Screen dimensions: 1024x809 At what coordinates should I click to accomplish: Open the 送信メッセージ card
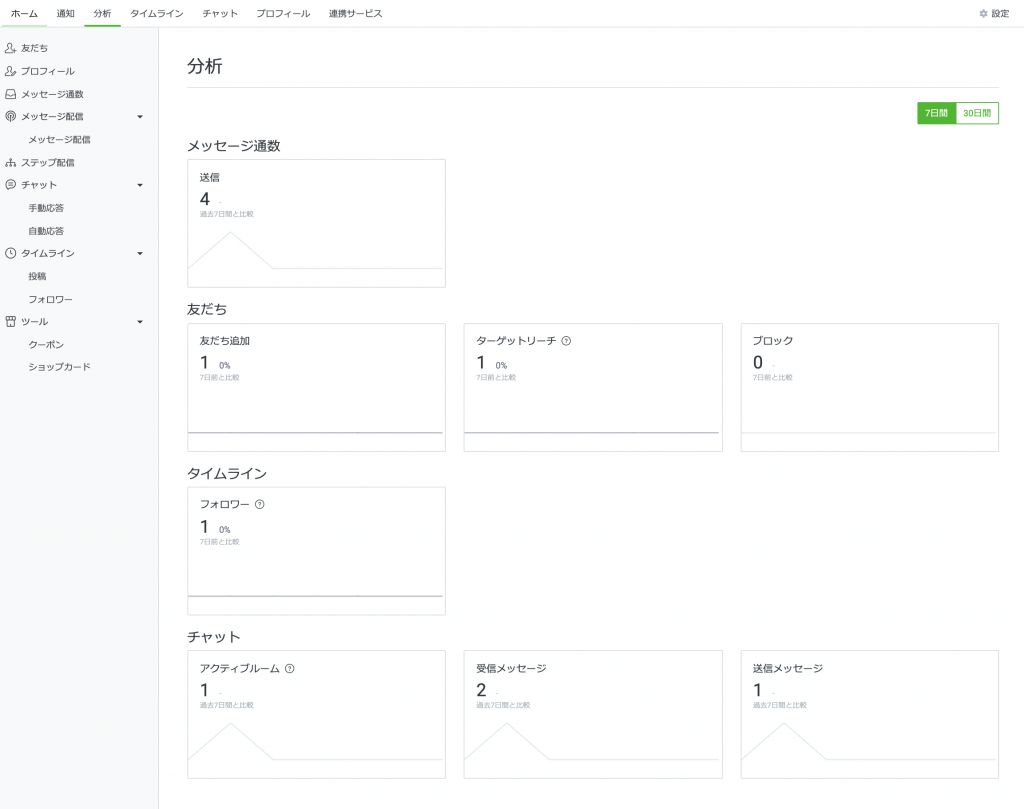870,714
